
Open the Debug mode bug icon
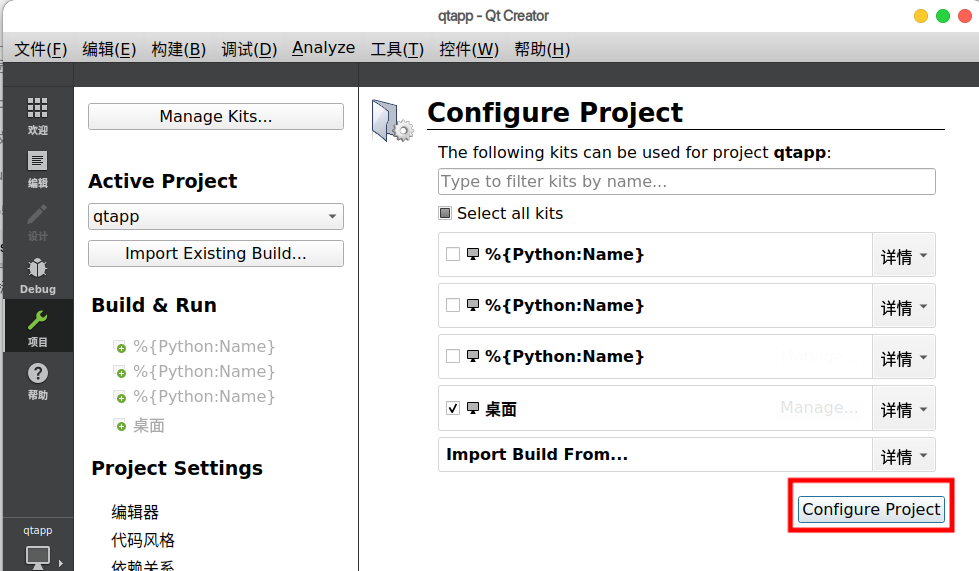pyautogui.click(x=37, y=268)
